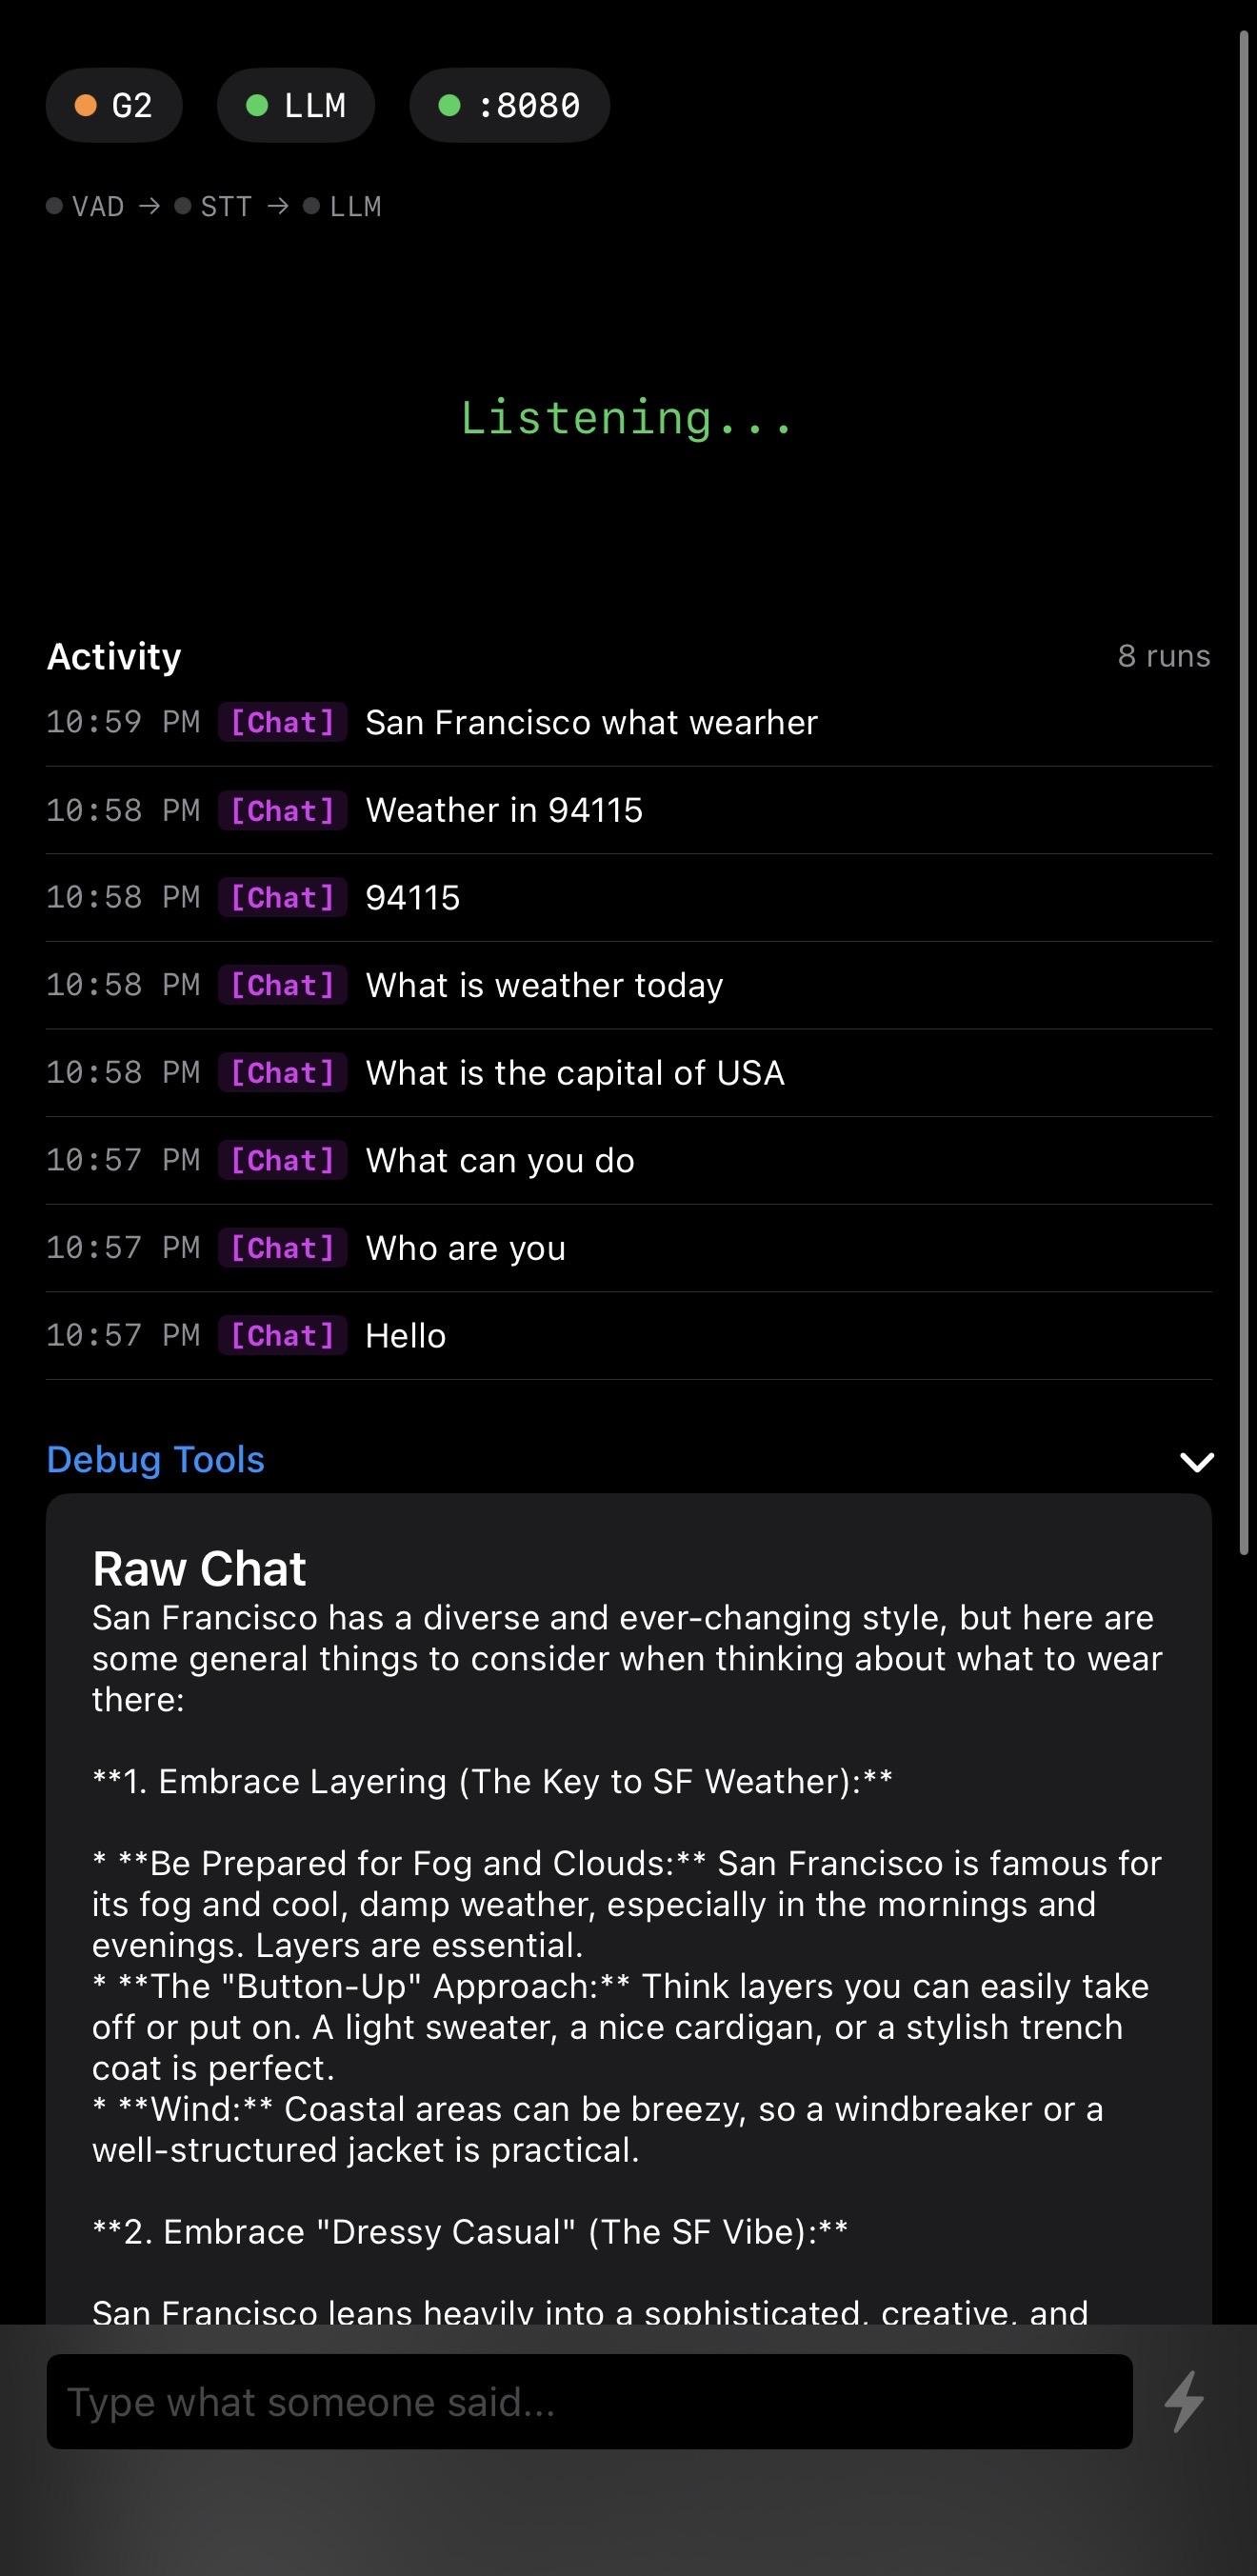Open "What is the capital of USA" entry
This screenshot has width=1257, height=2576.
[575, 1073]
